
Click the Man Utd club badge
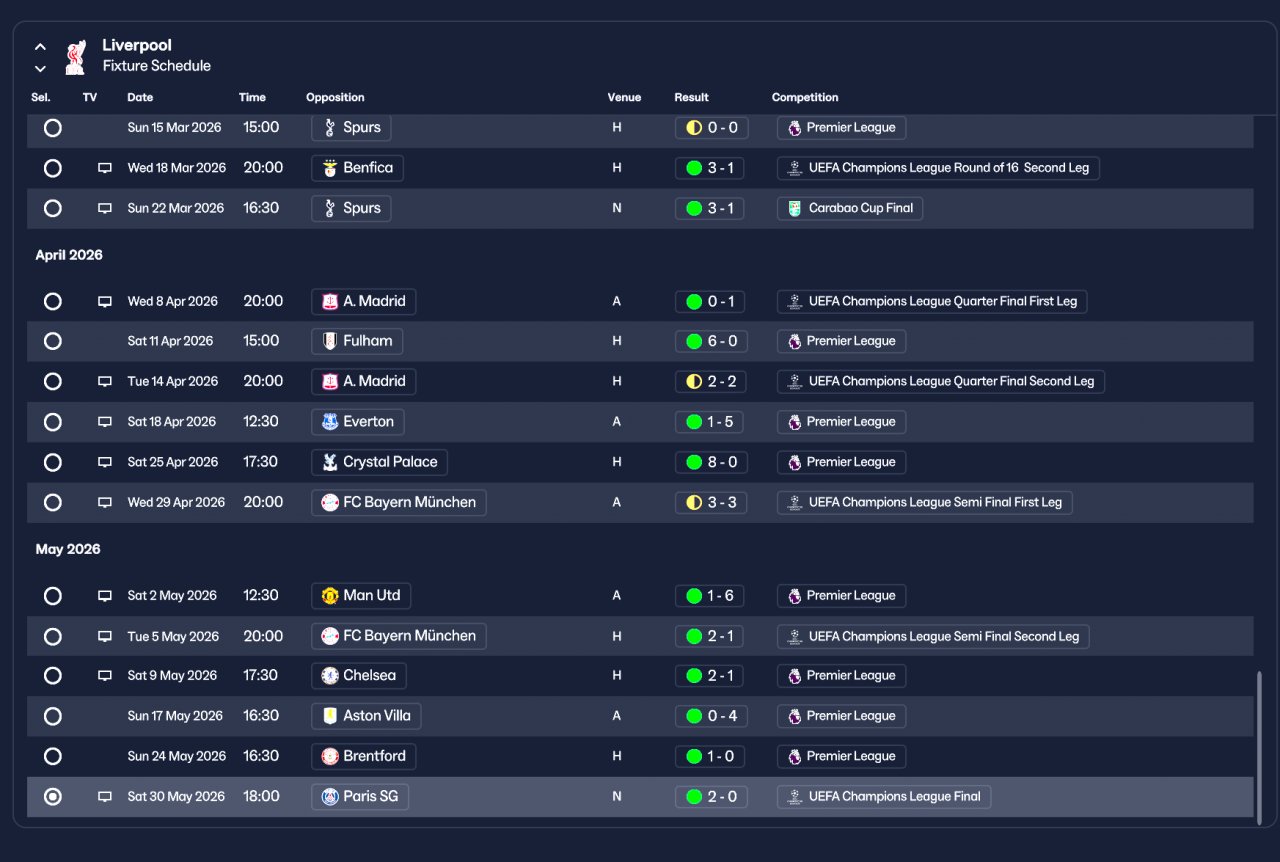330,596
